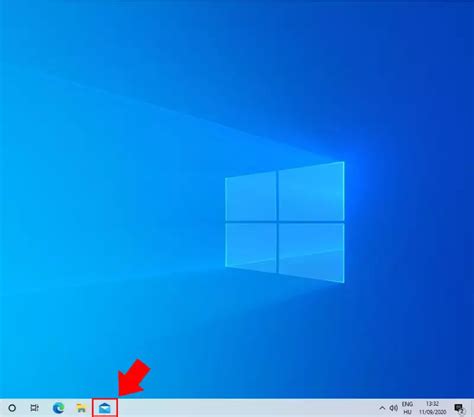Screen dimensions: 474x417
Task: Open the calendar from the 13:32 clock
Action: [432, 404]
